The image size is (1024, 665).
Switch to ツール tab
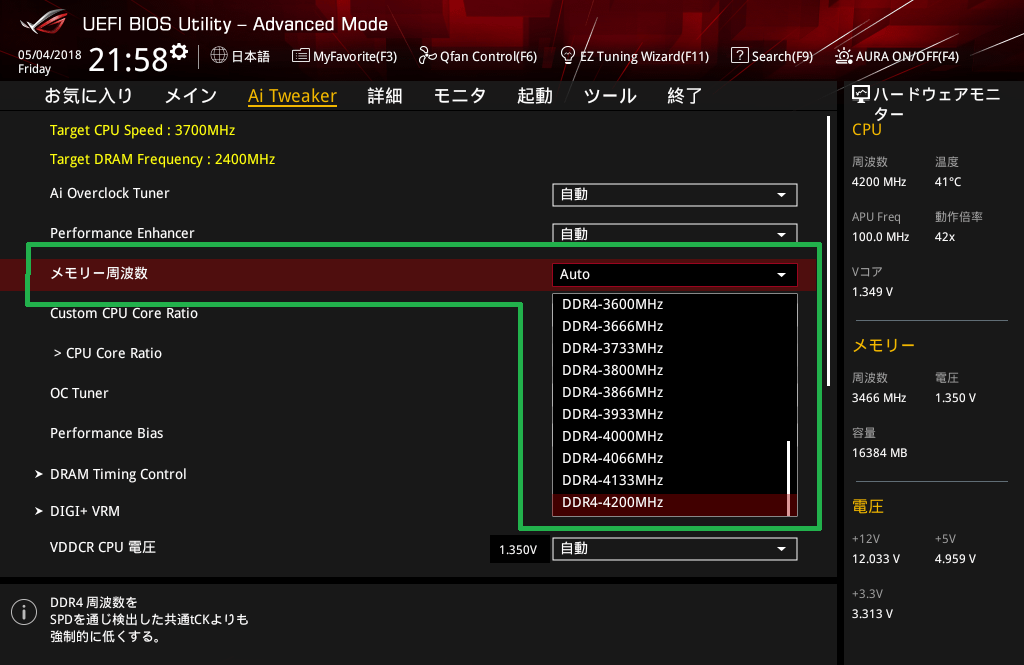coord(610,96)
